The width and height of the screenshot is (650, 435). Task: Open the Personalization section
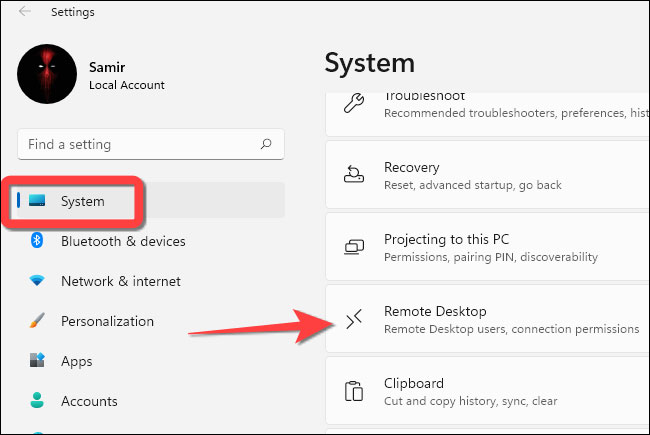click(107, 321)
